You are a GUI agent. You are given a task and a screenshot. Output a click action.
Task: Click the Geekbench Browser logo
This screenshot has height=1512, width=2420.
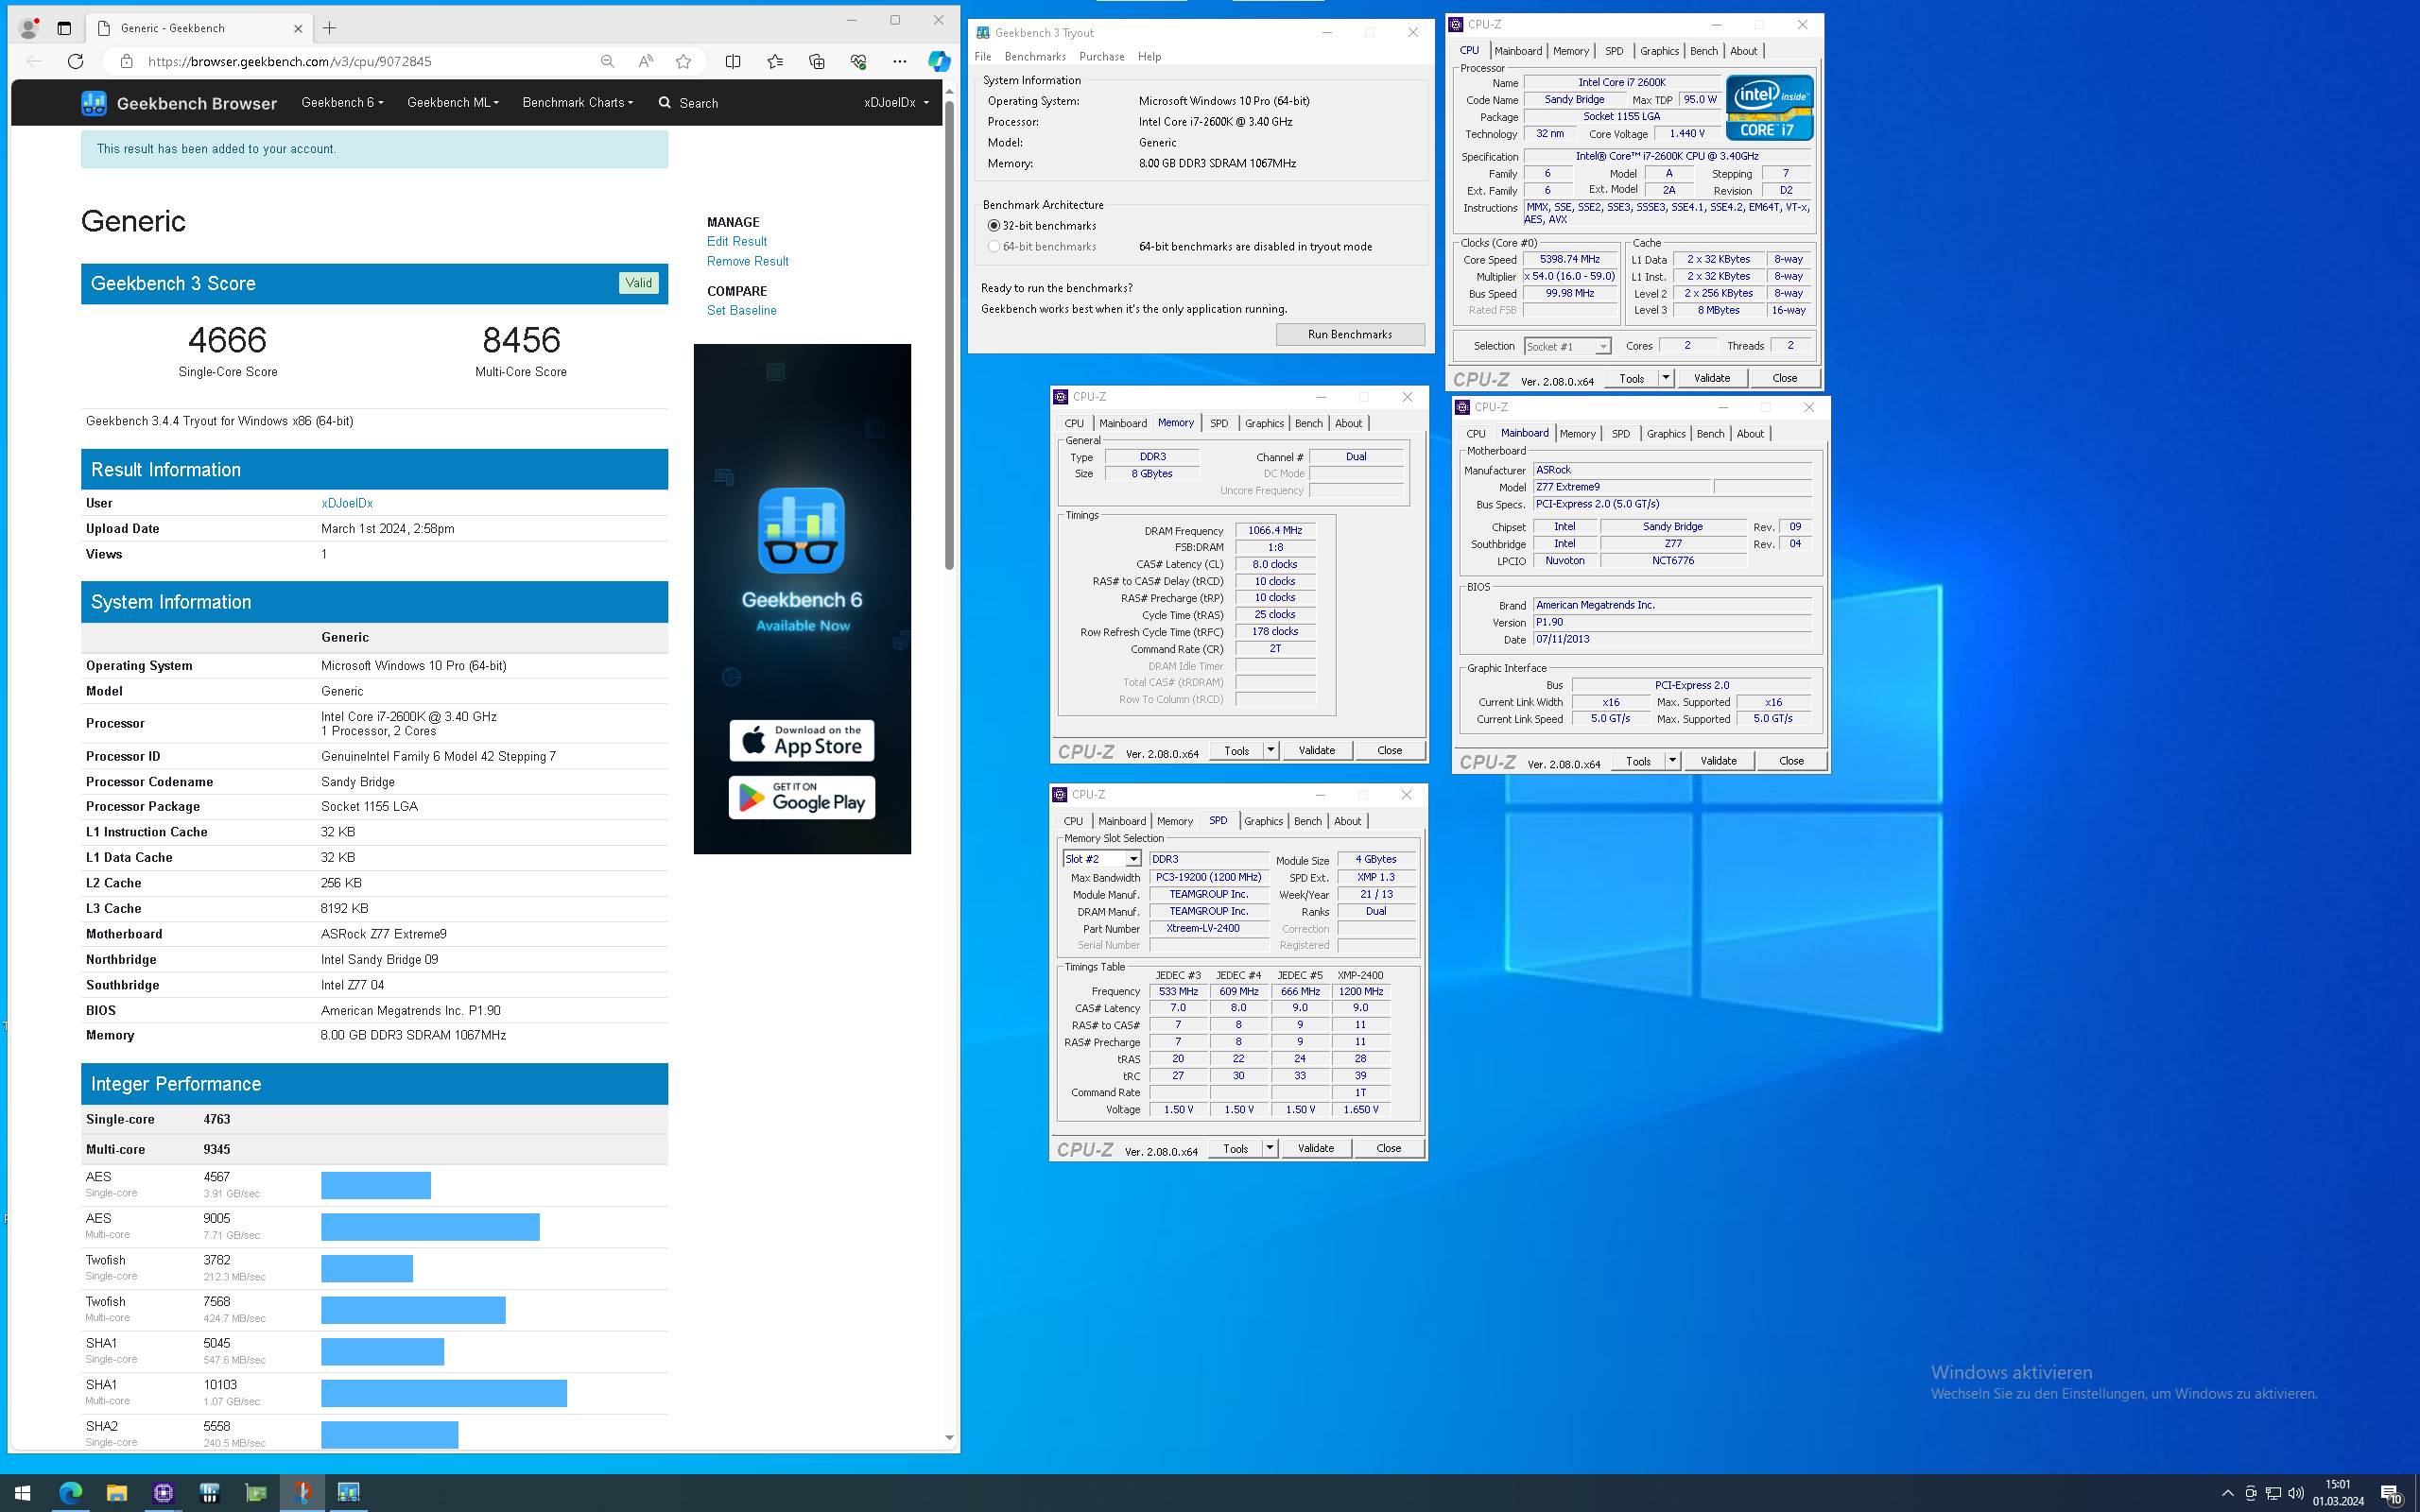pos(179,103)
